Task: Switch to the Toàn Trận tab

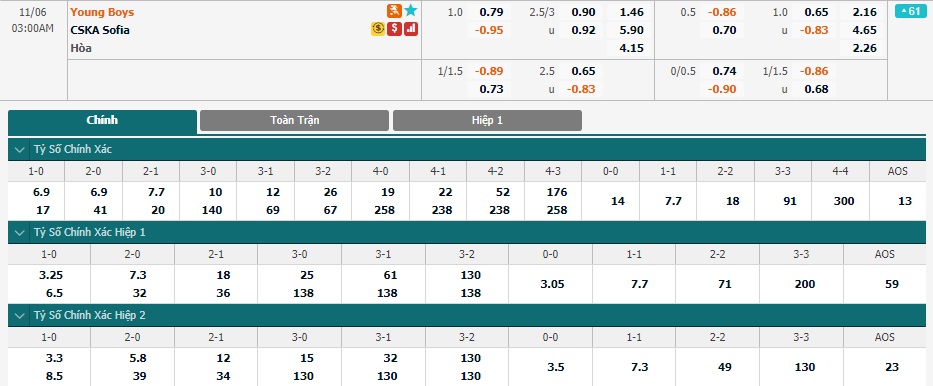Action: 295,120
